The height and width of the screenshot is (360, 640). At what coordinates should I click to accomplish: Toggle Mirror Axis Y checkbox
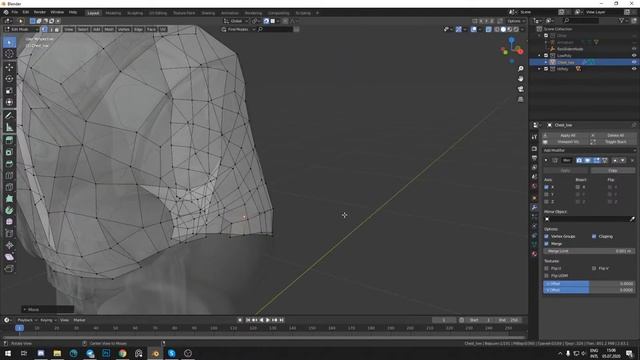(x=547, y=194)
